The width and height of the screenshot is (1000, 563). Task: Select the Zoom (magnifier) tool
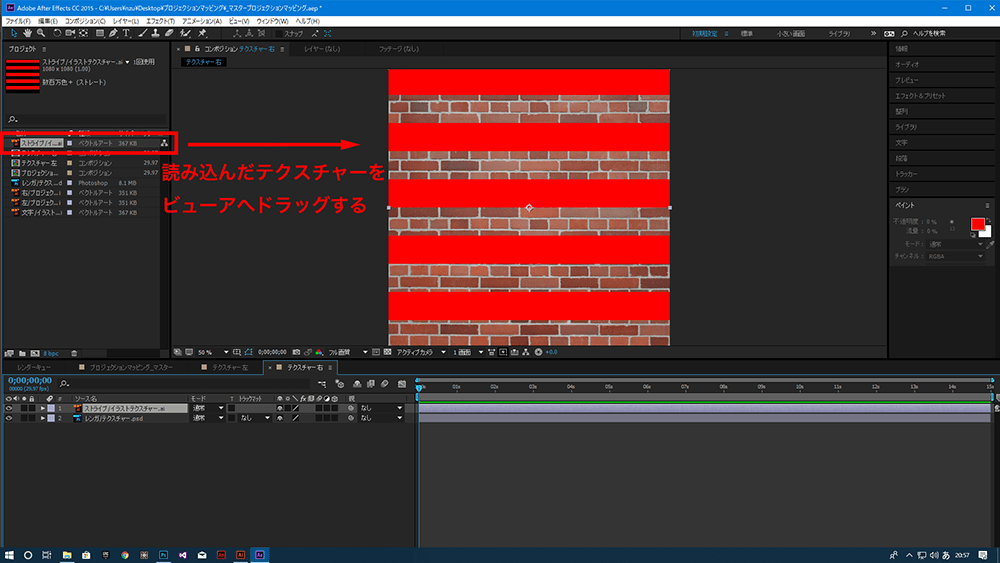pos(40,33)
